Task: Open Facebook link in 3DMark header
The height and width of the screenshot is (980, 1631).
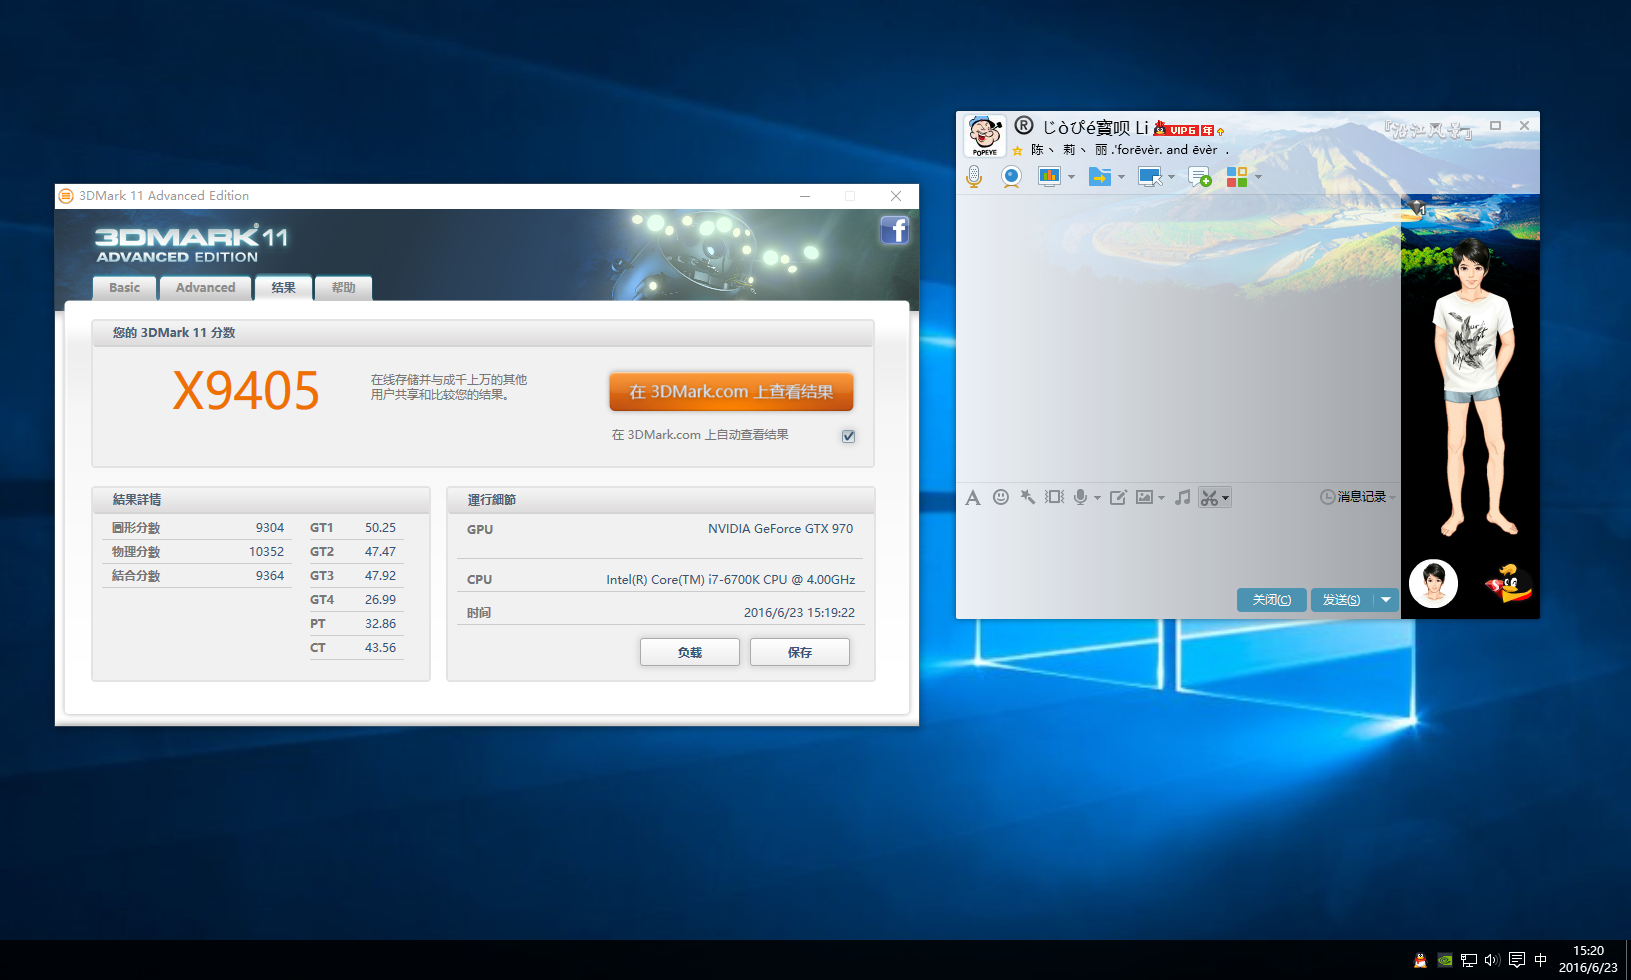Action: [894, 231]
